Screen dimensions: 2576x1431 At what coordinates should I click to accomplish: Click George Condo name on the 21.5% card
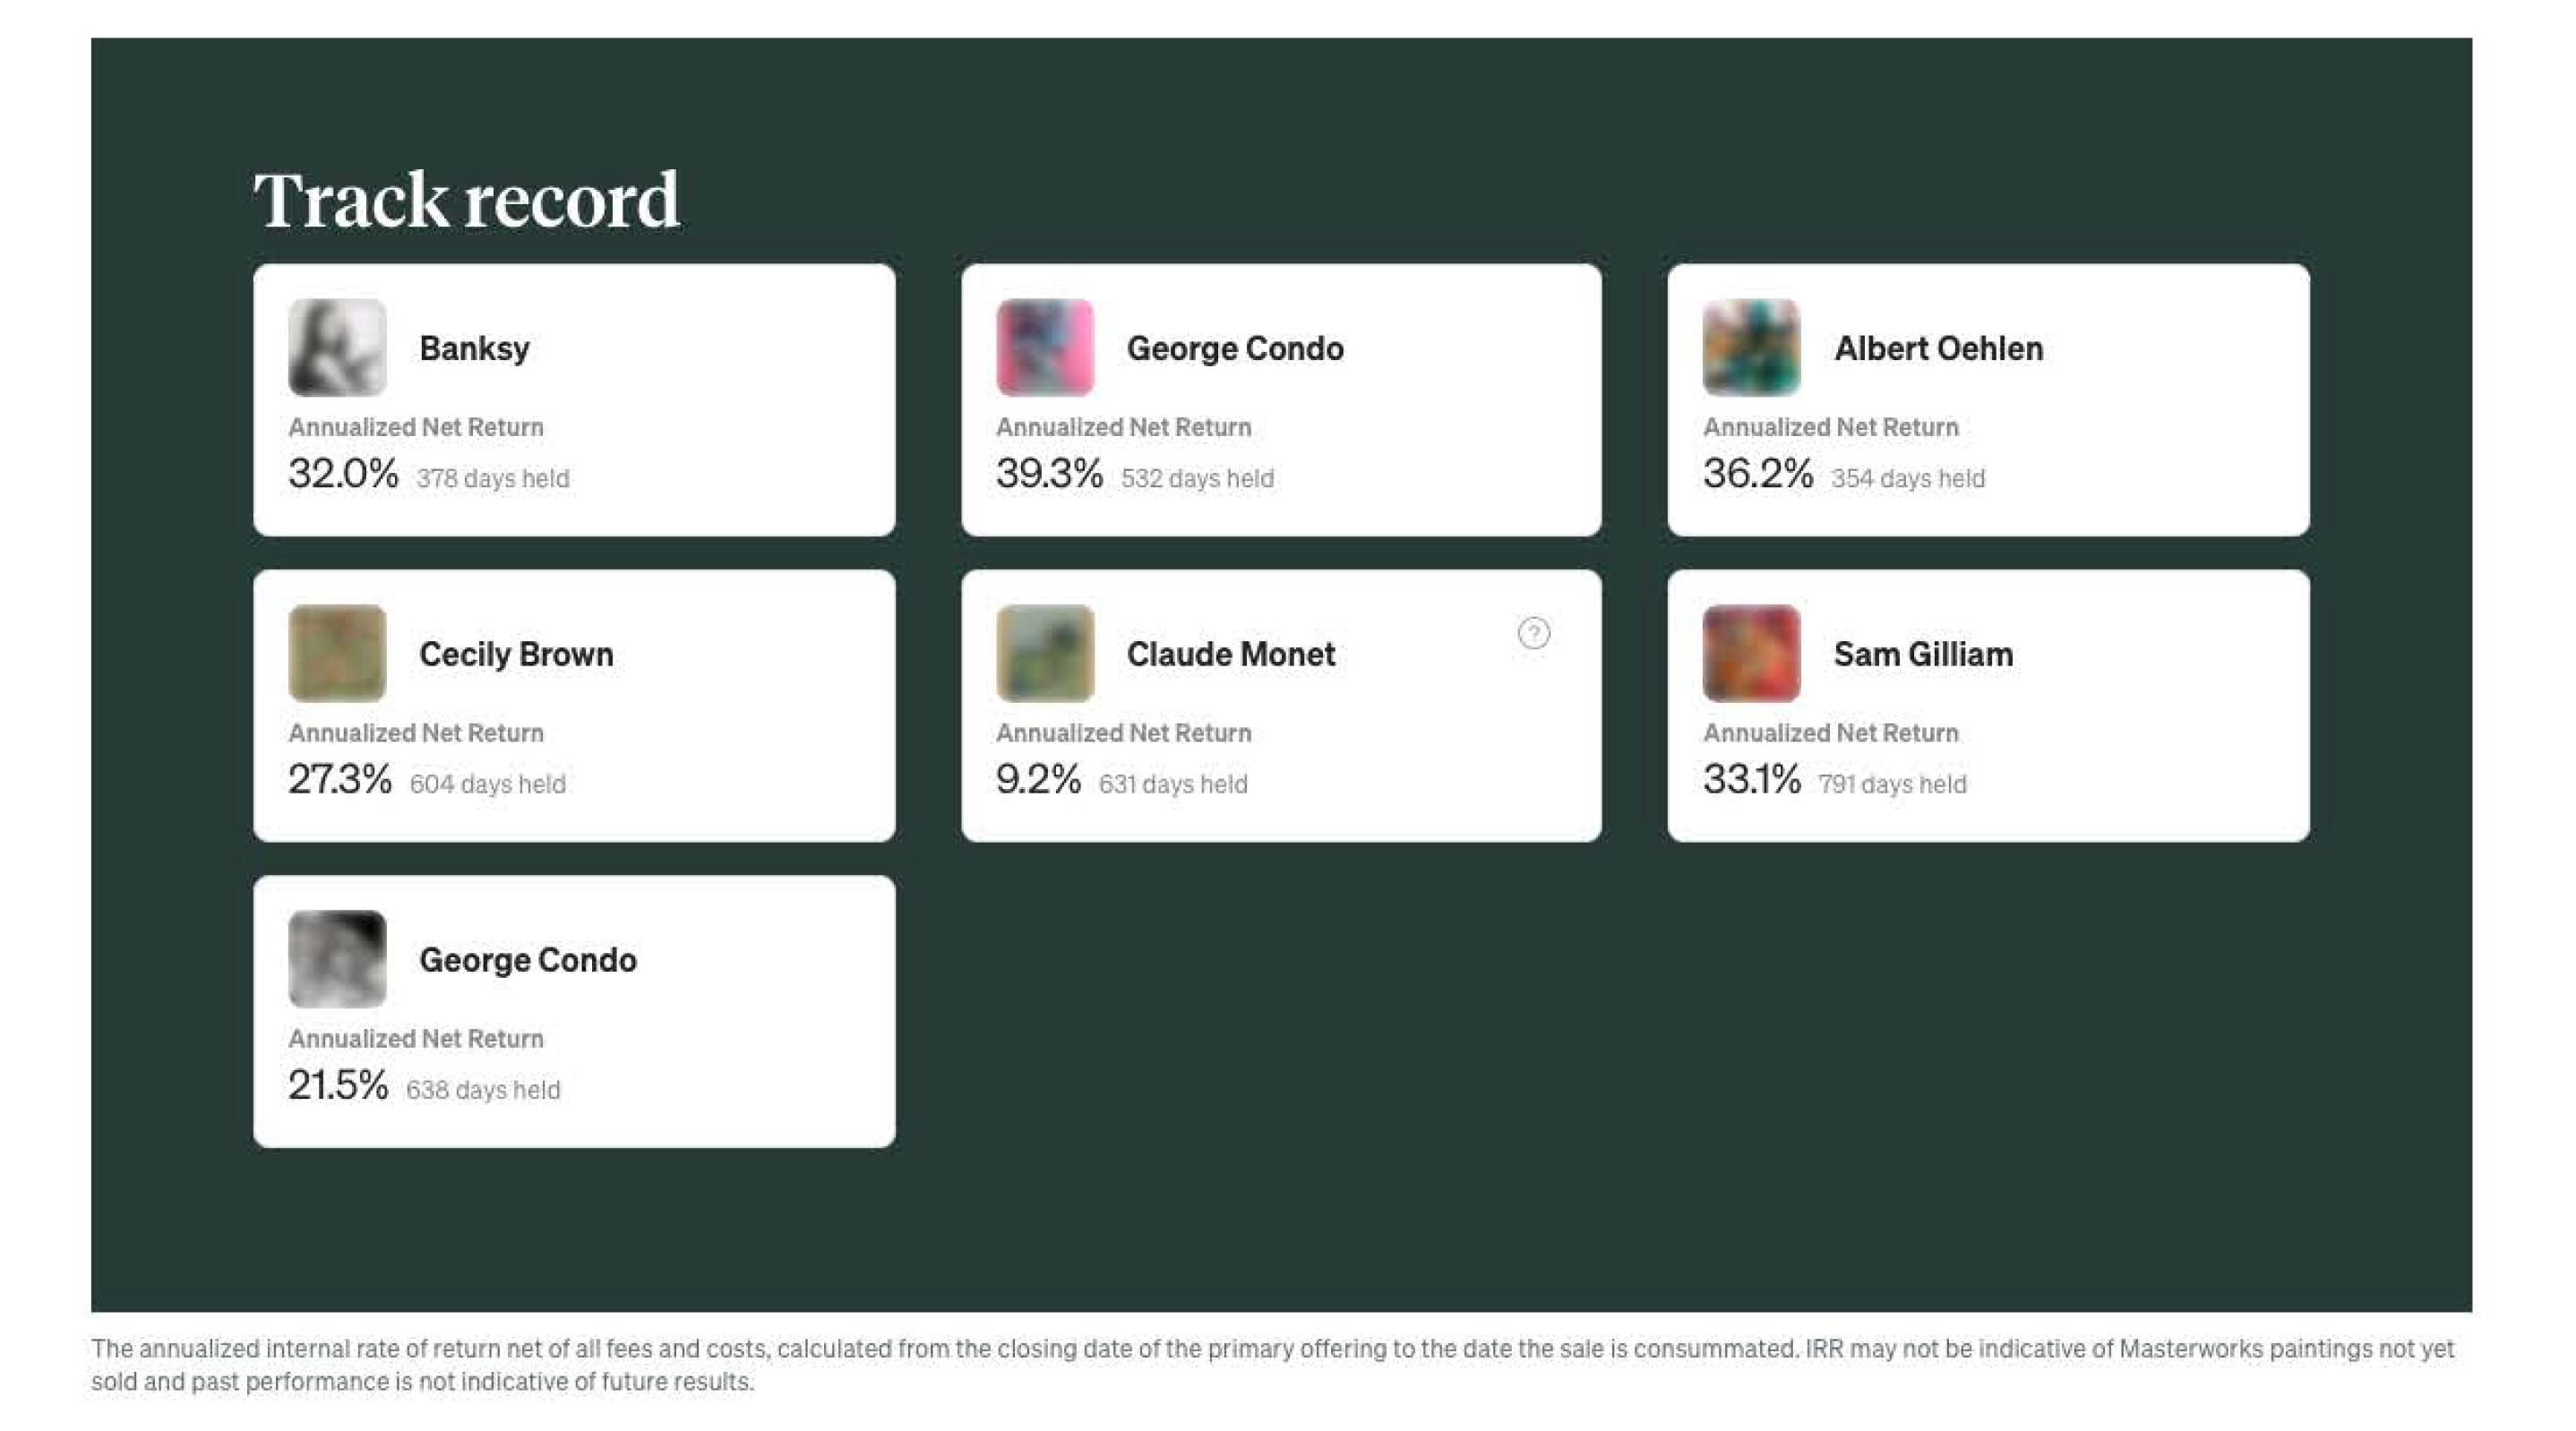[528, 960]
